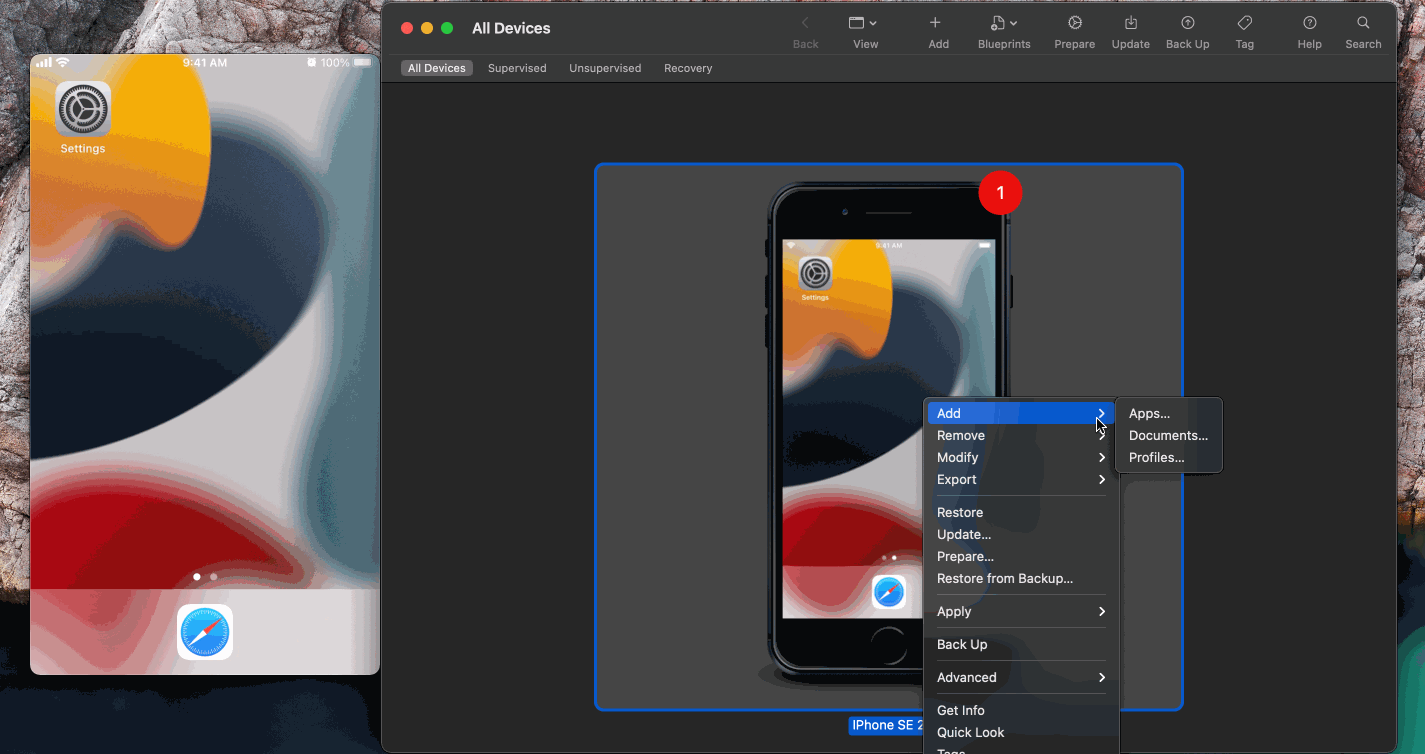Select Restore from Backup... menu item
Image resolution: width=1425 pixels, height=754 pixels.
coord(1021,578)
